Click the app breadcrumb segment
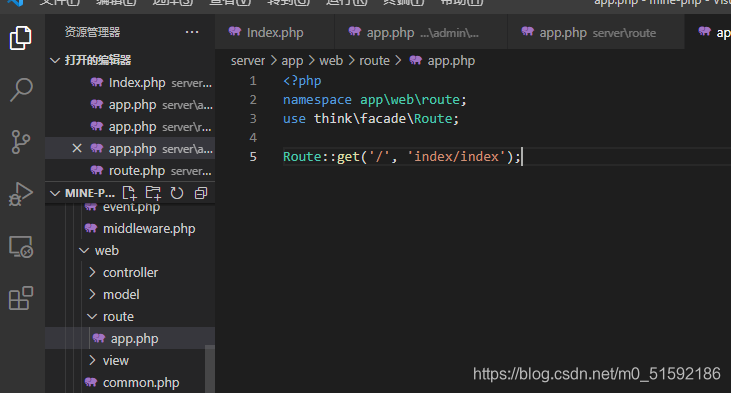The image size is (731, 393). [x=292, y=61]
